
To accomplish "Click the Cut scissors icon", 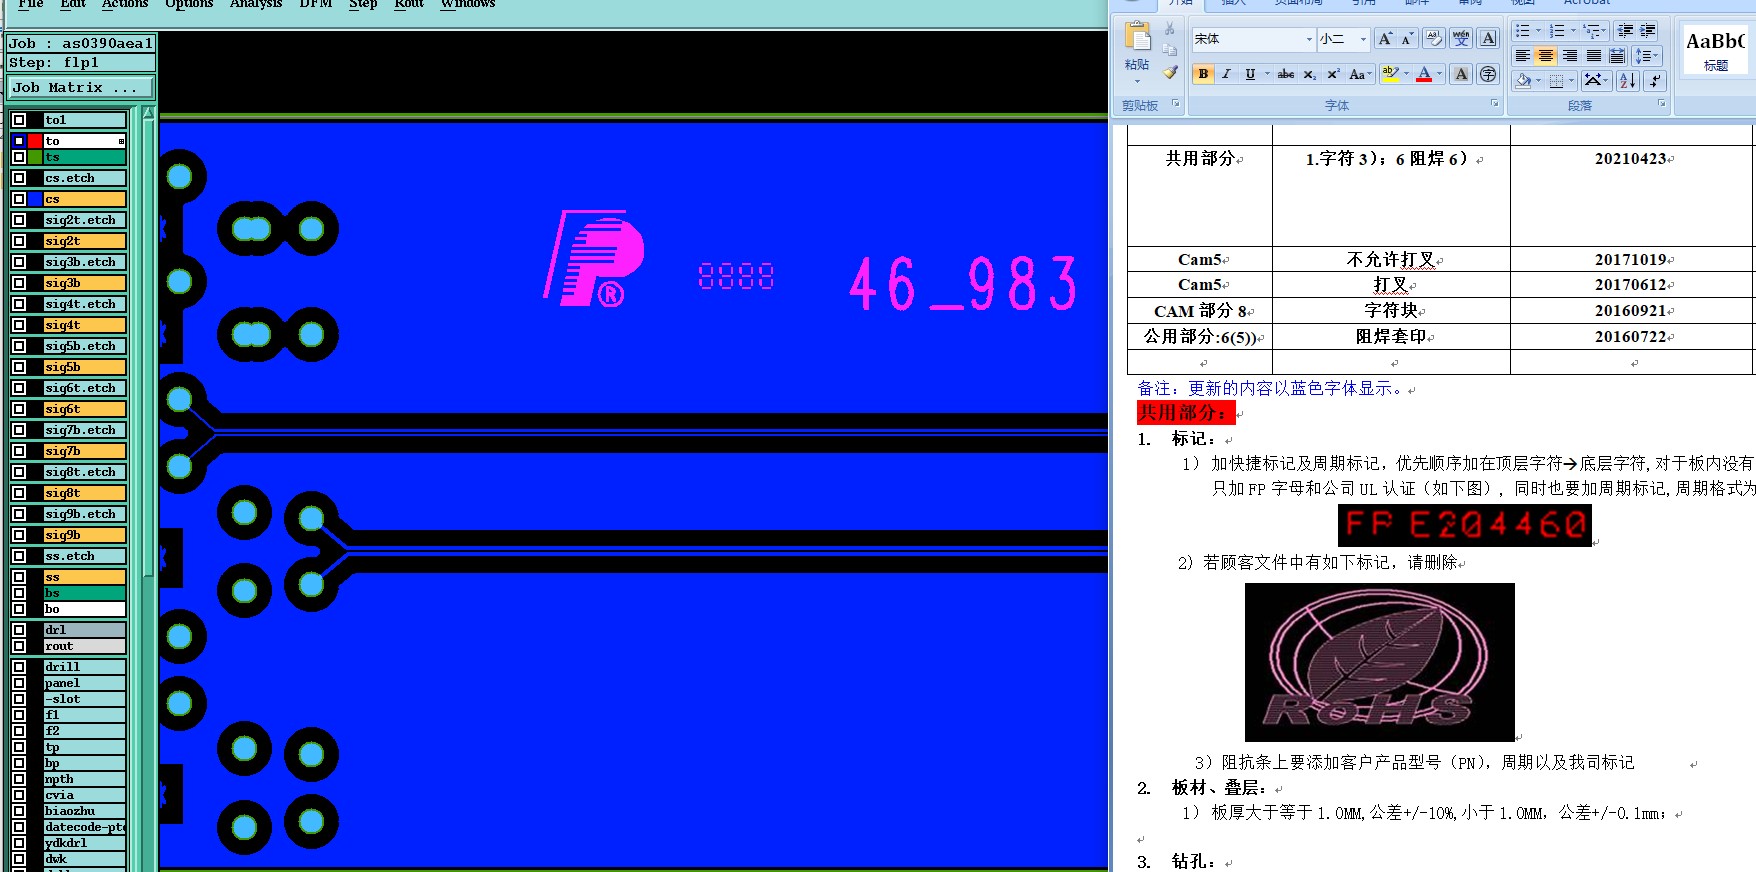I will [x=1170, y=29].
